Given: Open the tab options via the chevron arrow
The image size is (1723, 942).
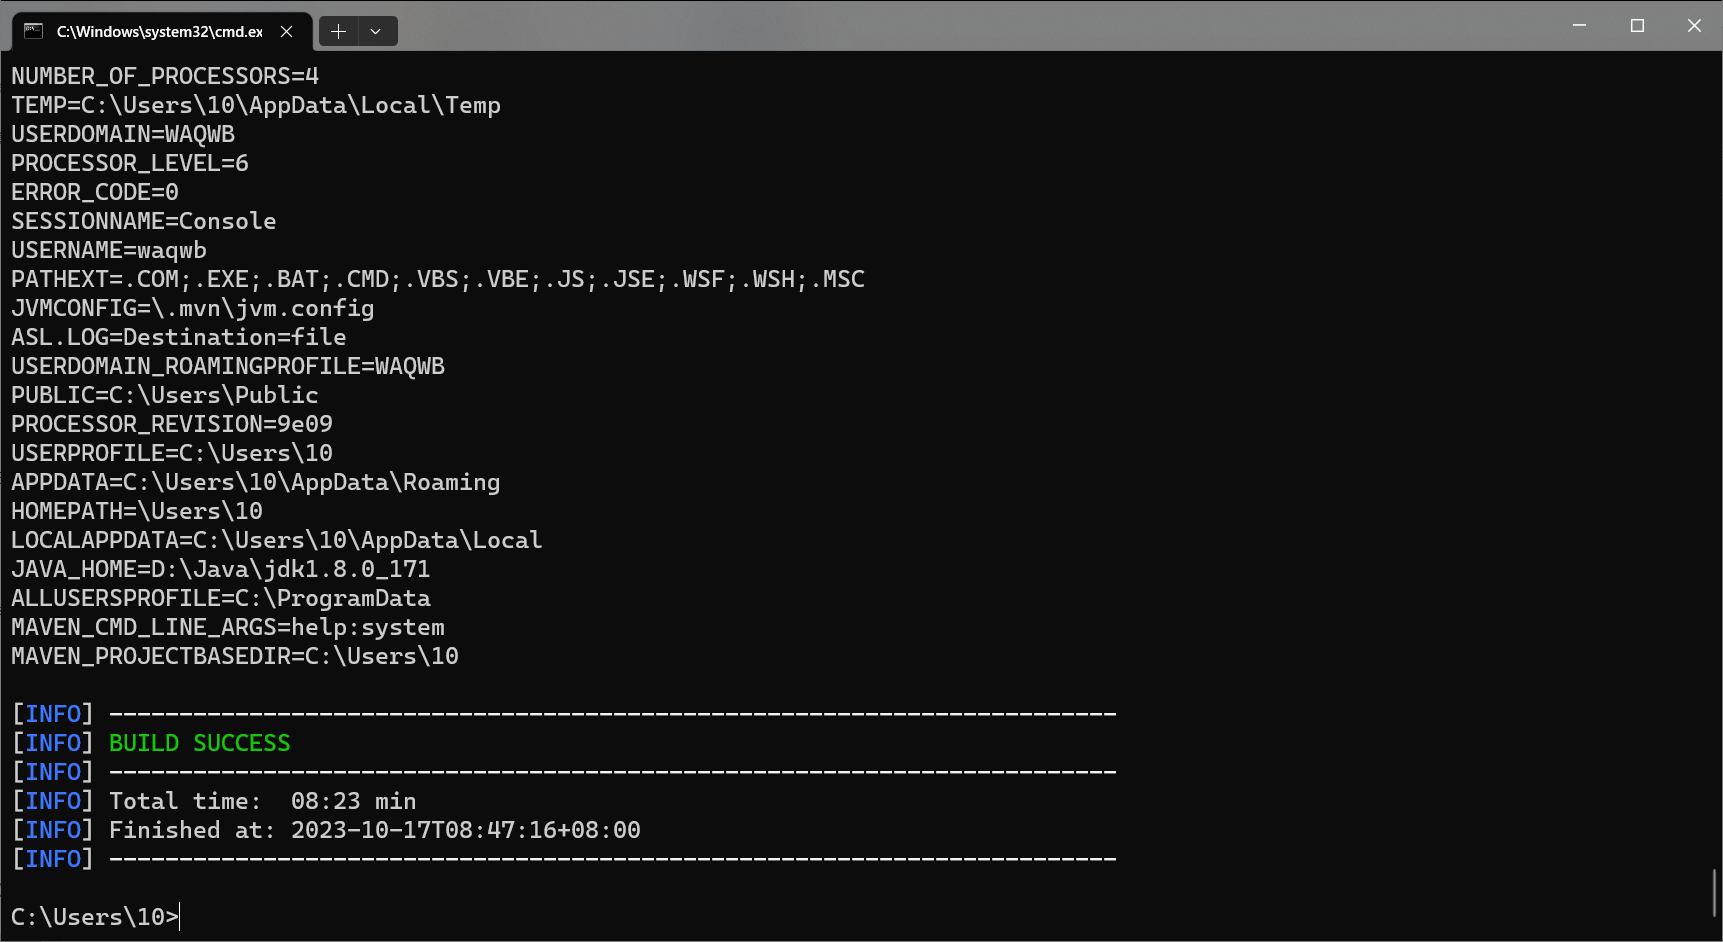Looking at the screenshot, I should click(376, 31).
